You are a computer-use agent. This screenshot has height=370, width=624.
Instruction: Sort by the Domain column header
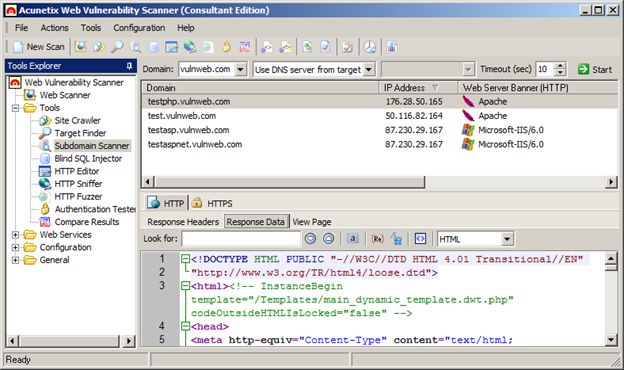(259, 88)
